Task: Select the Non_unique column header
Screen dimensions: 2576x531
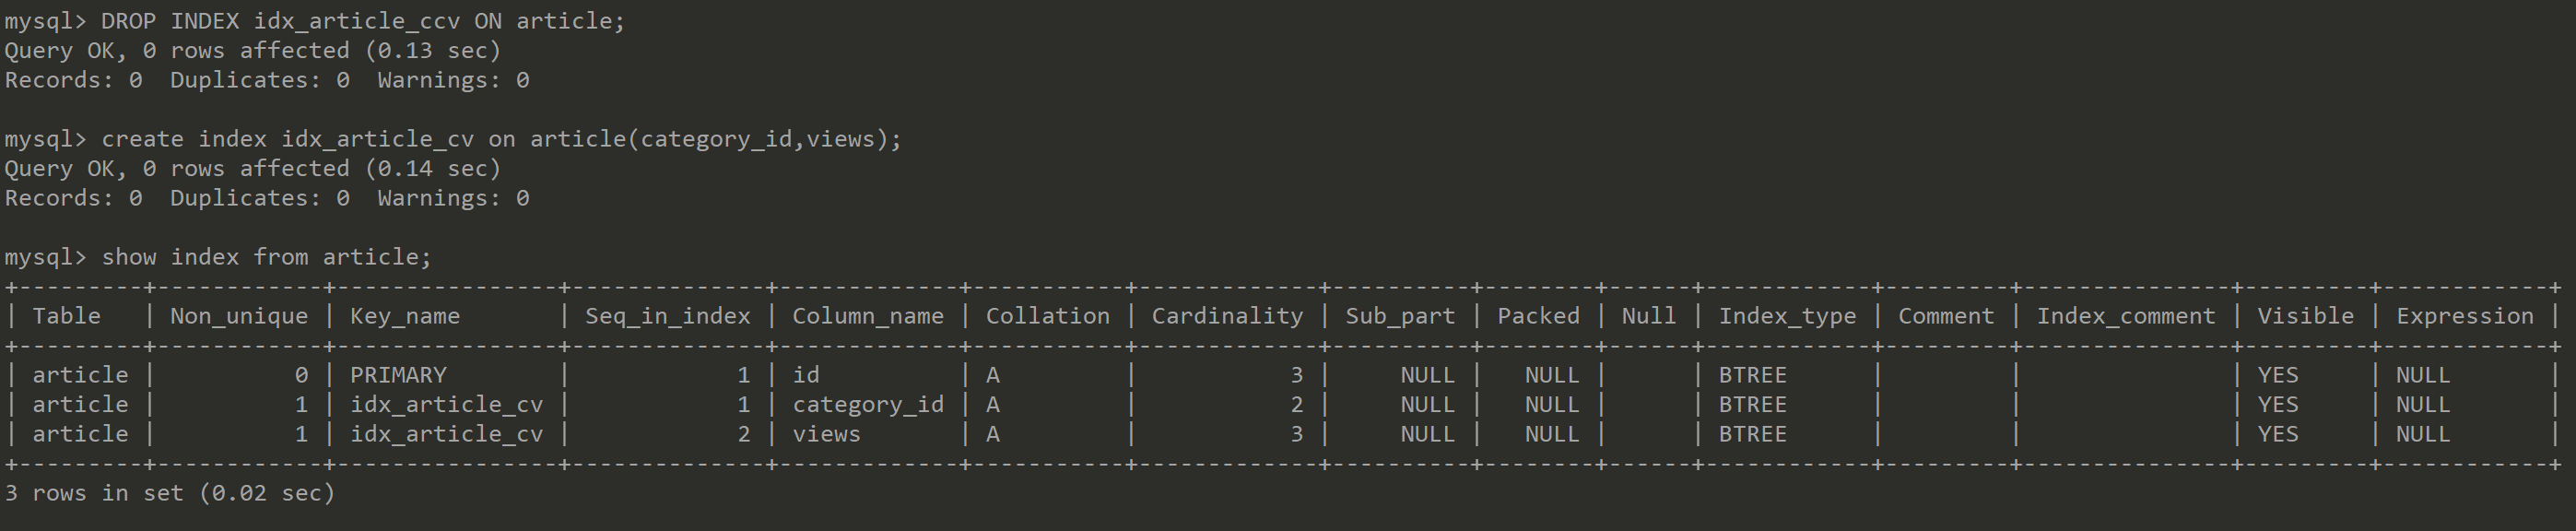Action: point(239,316)
